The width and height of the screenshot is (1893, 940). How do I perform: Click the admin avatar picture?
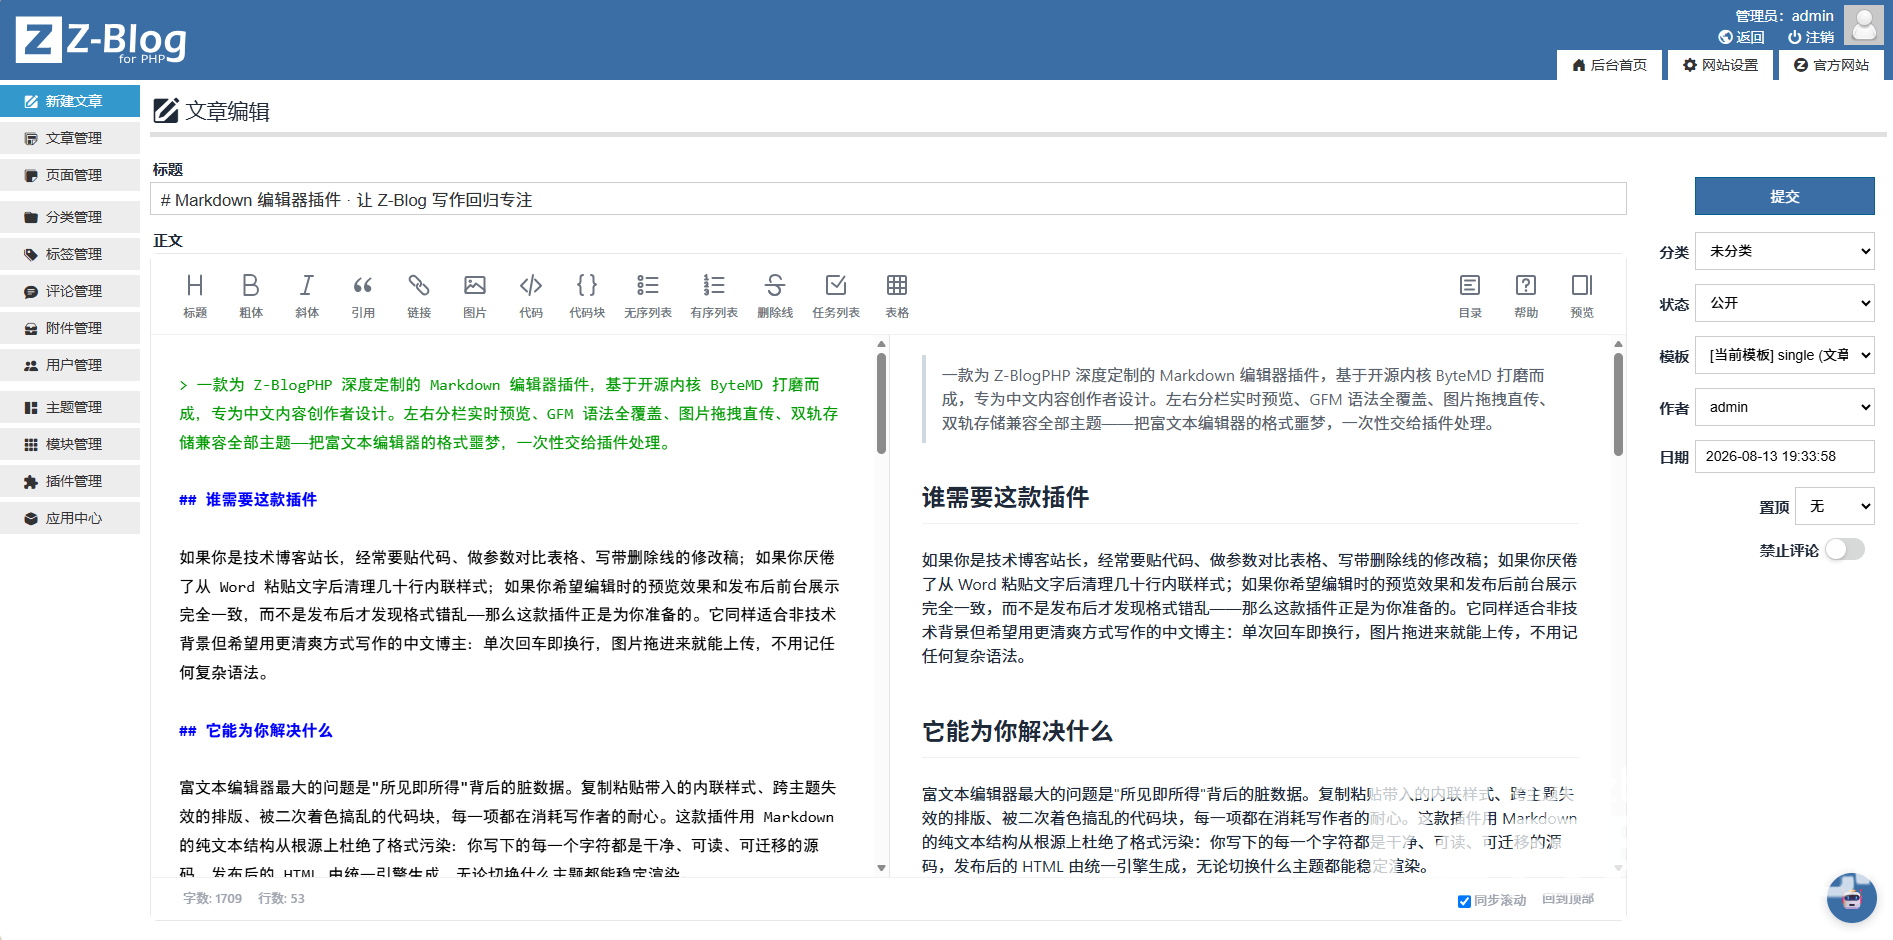[x=1864, y=25]
